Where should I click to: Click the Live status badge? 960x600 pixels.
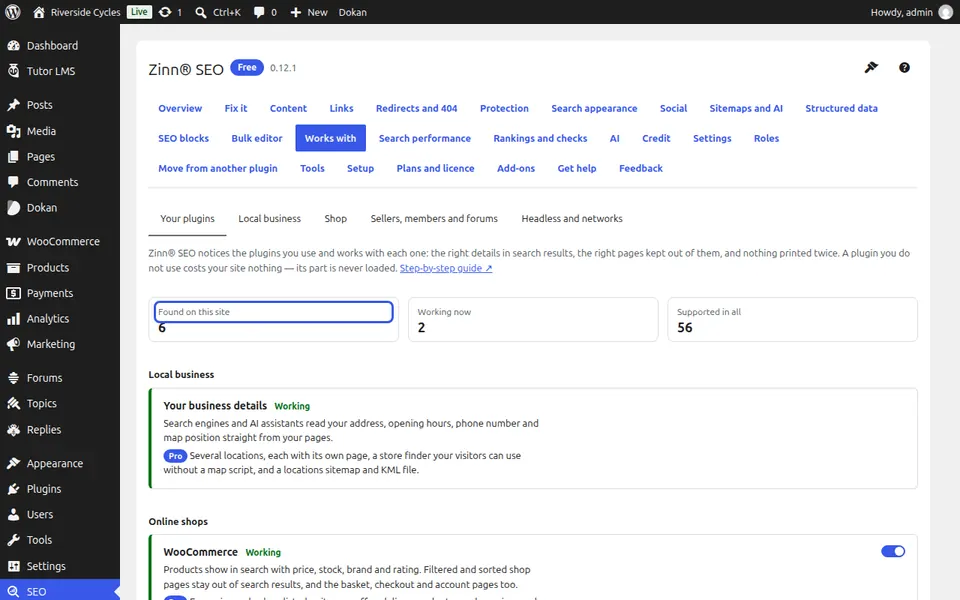(x=139, y=12)
